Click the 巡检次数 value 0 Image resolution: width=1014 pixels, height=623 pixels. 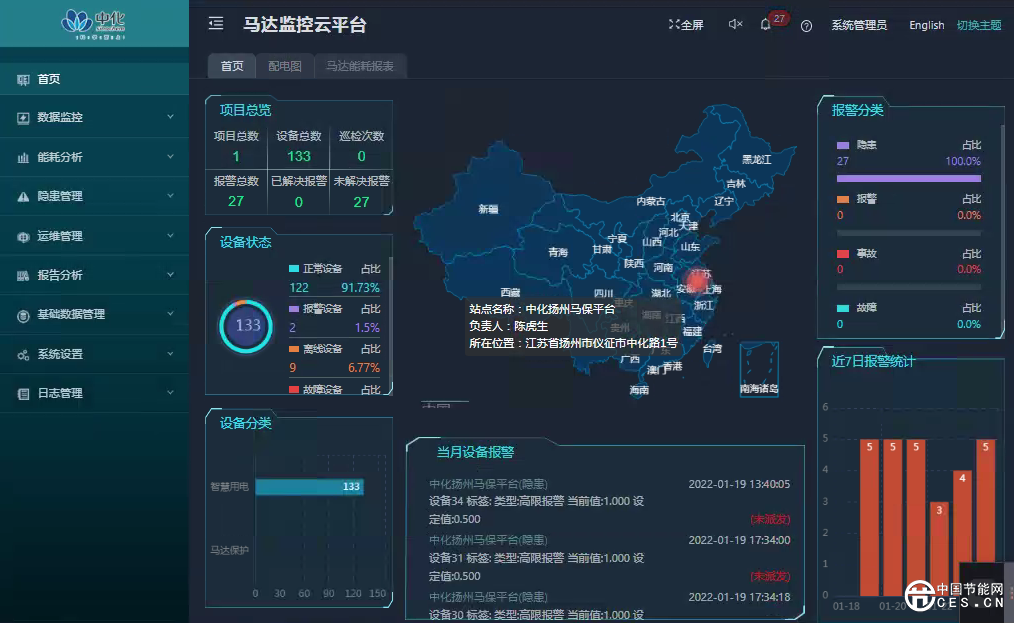361,157
